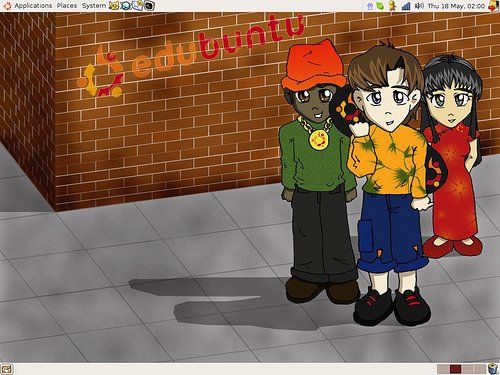
Task: Open the volume control speaker icon
Action: click(x=419, y=6)
